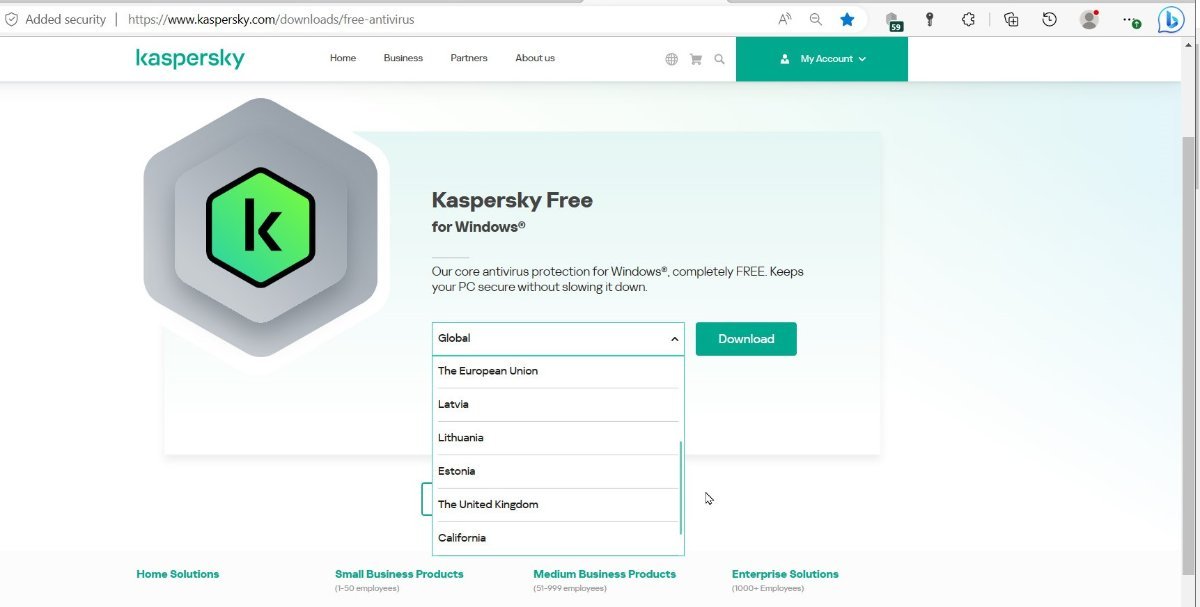Open the Collections icon in the toolbar
1200x607 pixels.
1011,19
